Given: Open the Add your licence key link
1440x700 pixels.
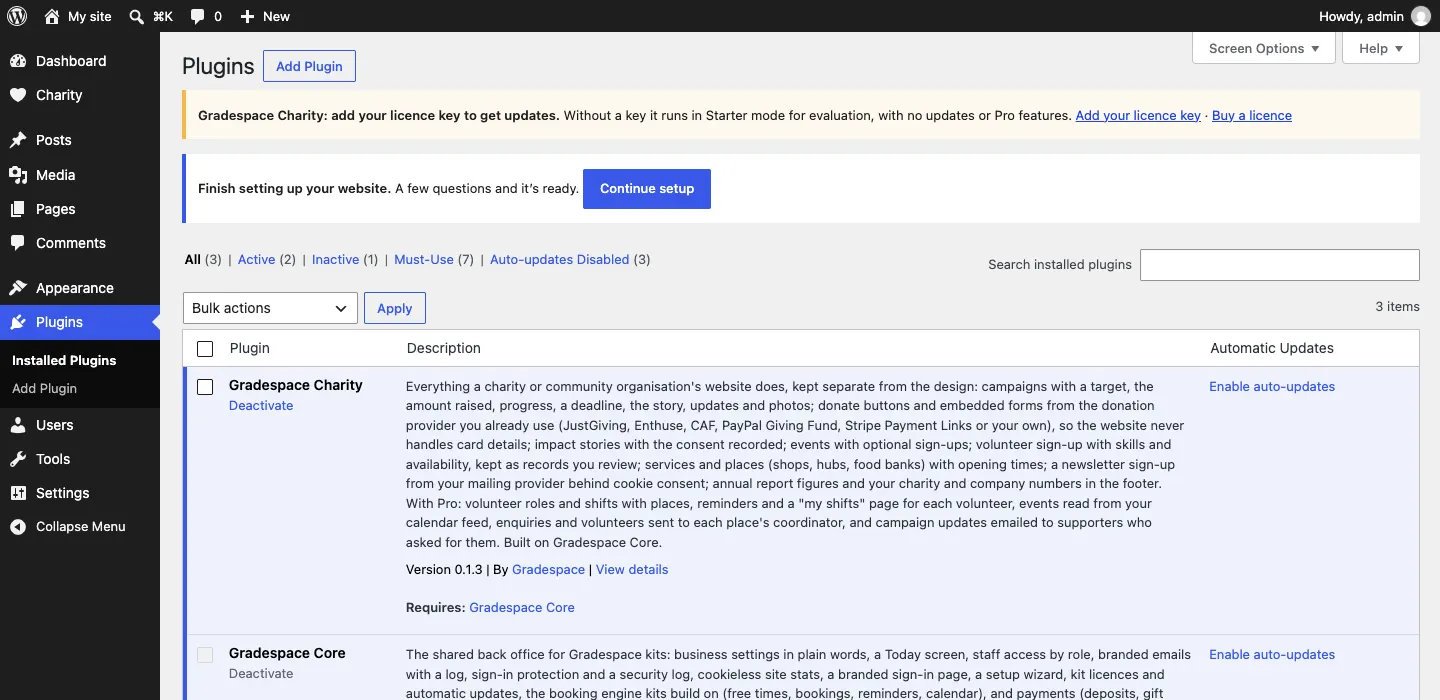Looking at the screenshot, I should point(1138,115).
